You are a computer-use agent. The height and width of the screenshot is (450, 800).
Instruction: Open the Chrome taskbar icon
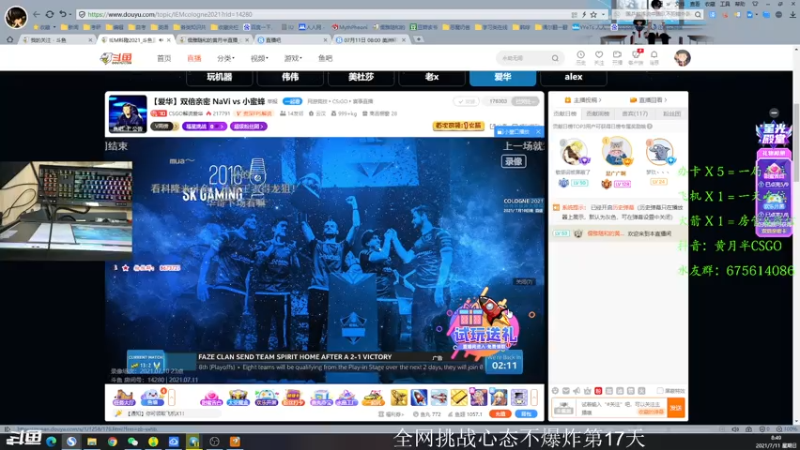(x=112, y=441)
